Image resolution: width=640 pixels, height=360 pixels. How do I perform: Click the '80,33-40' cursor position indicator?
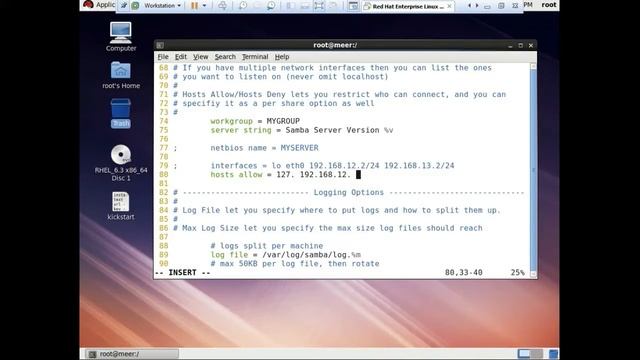tap(464, 273)
